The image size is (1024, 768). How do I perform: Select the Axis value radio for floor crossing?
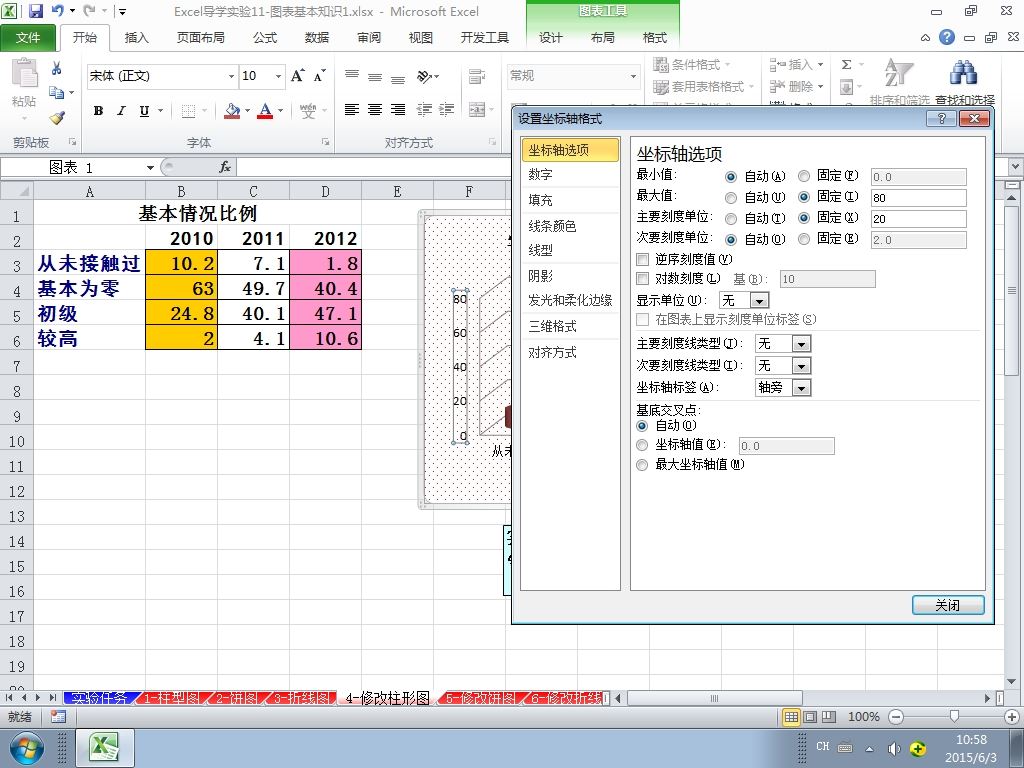point(642,445)
